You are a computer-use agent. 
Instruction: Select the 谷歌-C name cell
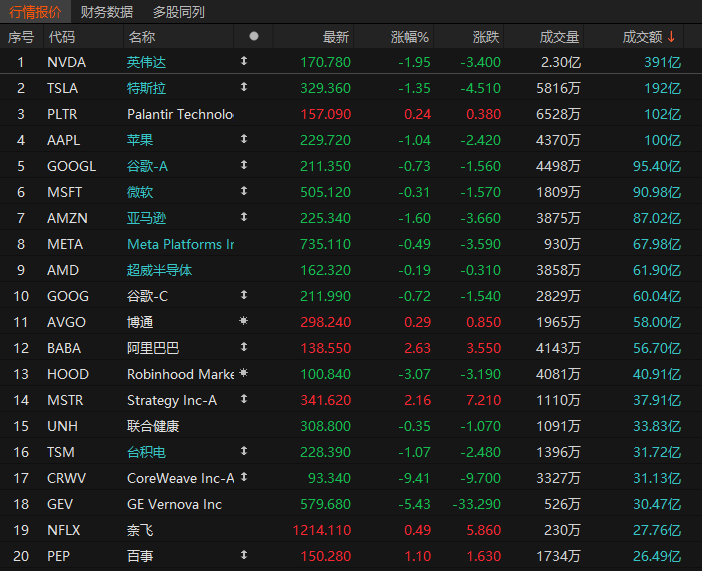[147, 296]
